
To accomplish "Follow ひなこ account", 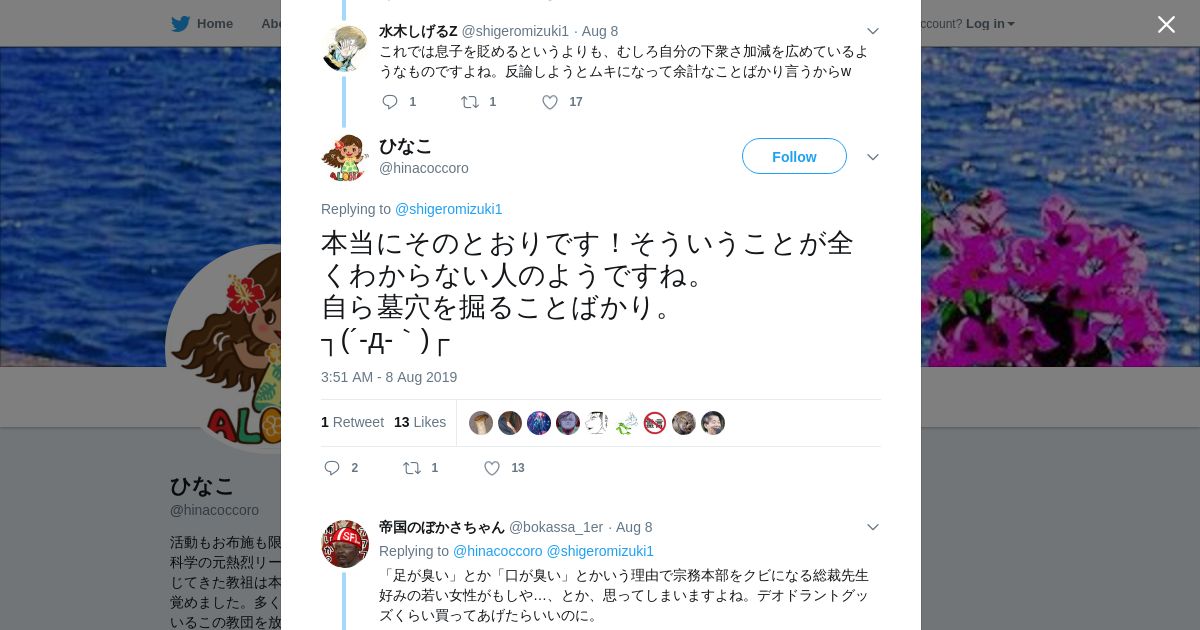I will (794, 156).
